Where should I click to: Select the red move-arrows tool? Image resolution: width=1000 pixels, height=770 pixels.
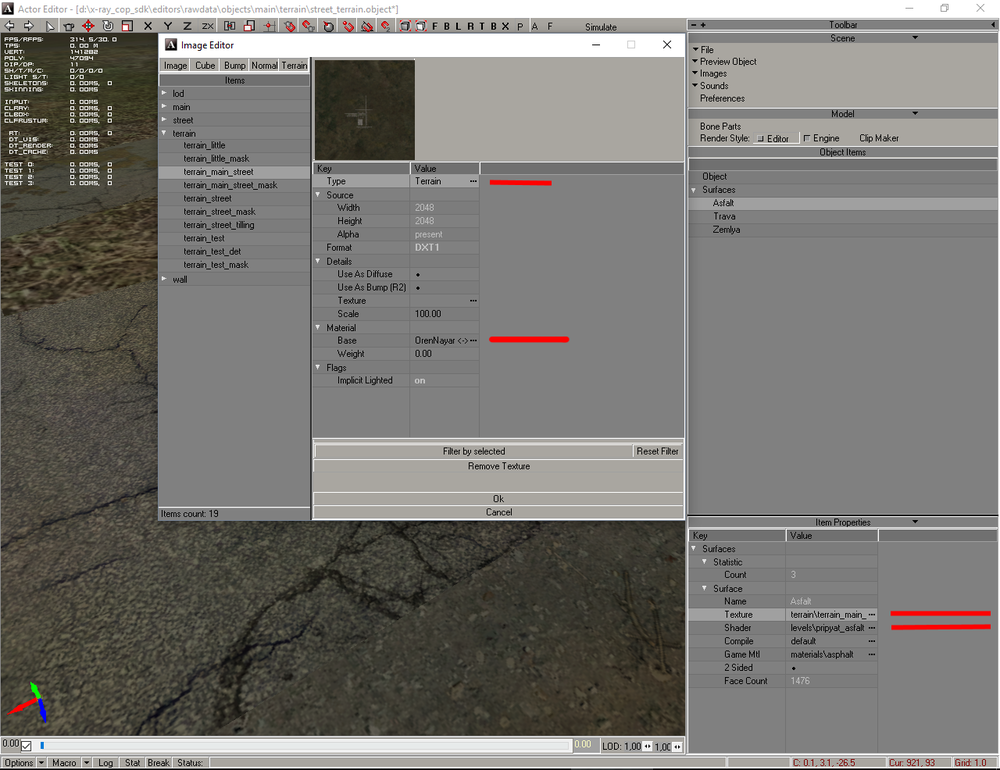tap(88, 26)
